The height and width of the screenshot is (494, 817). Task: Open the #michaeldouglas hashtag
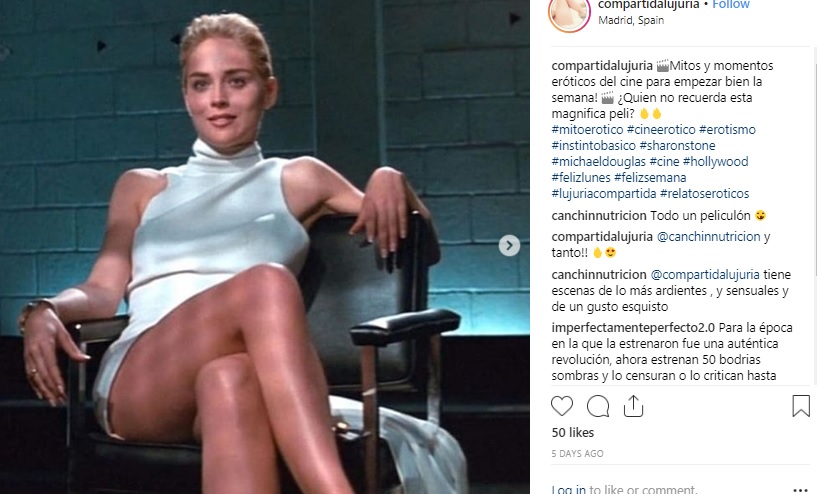[x=598, y=162]
